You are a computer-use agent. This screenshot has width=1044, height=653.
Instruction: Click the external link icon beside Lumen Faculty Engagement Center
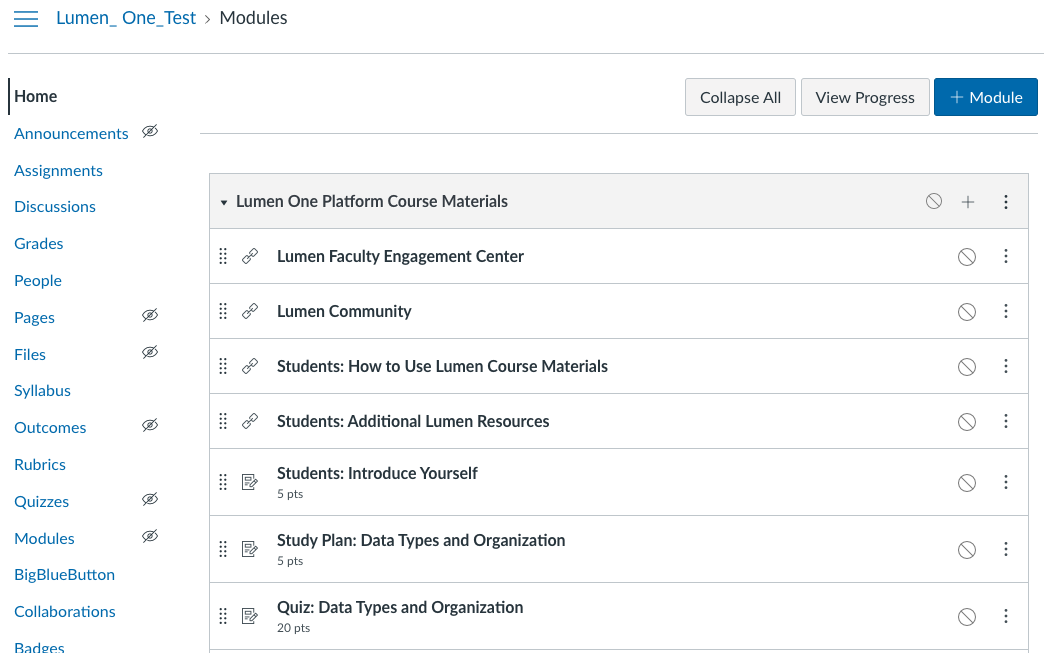249,255
